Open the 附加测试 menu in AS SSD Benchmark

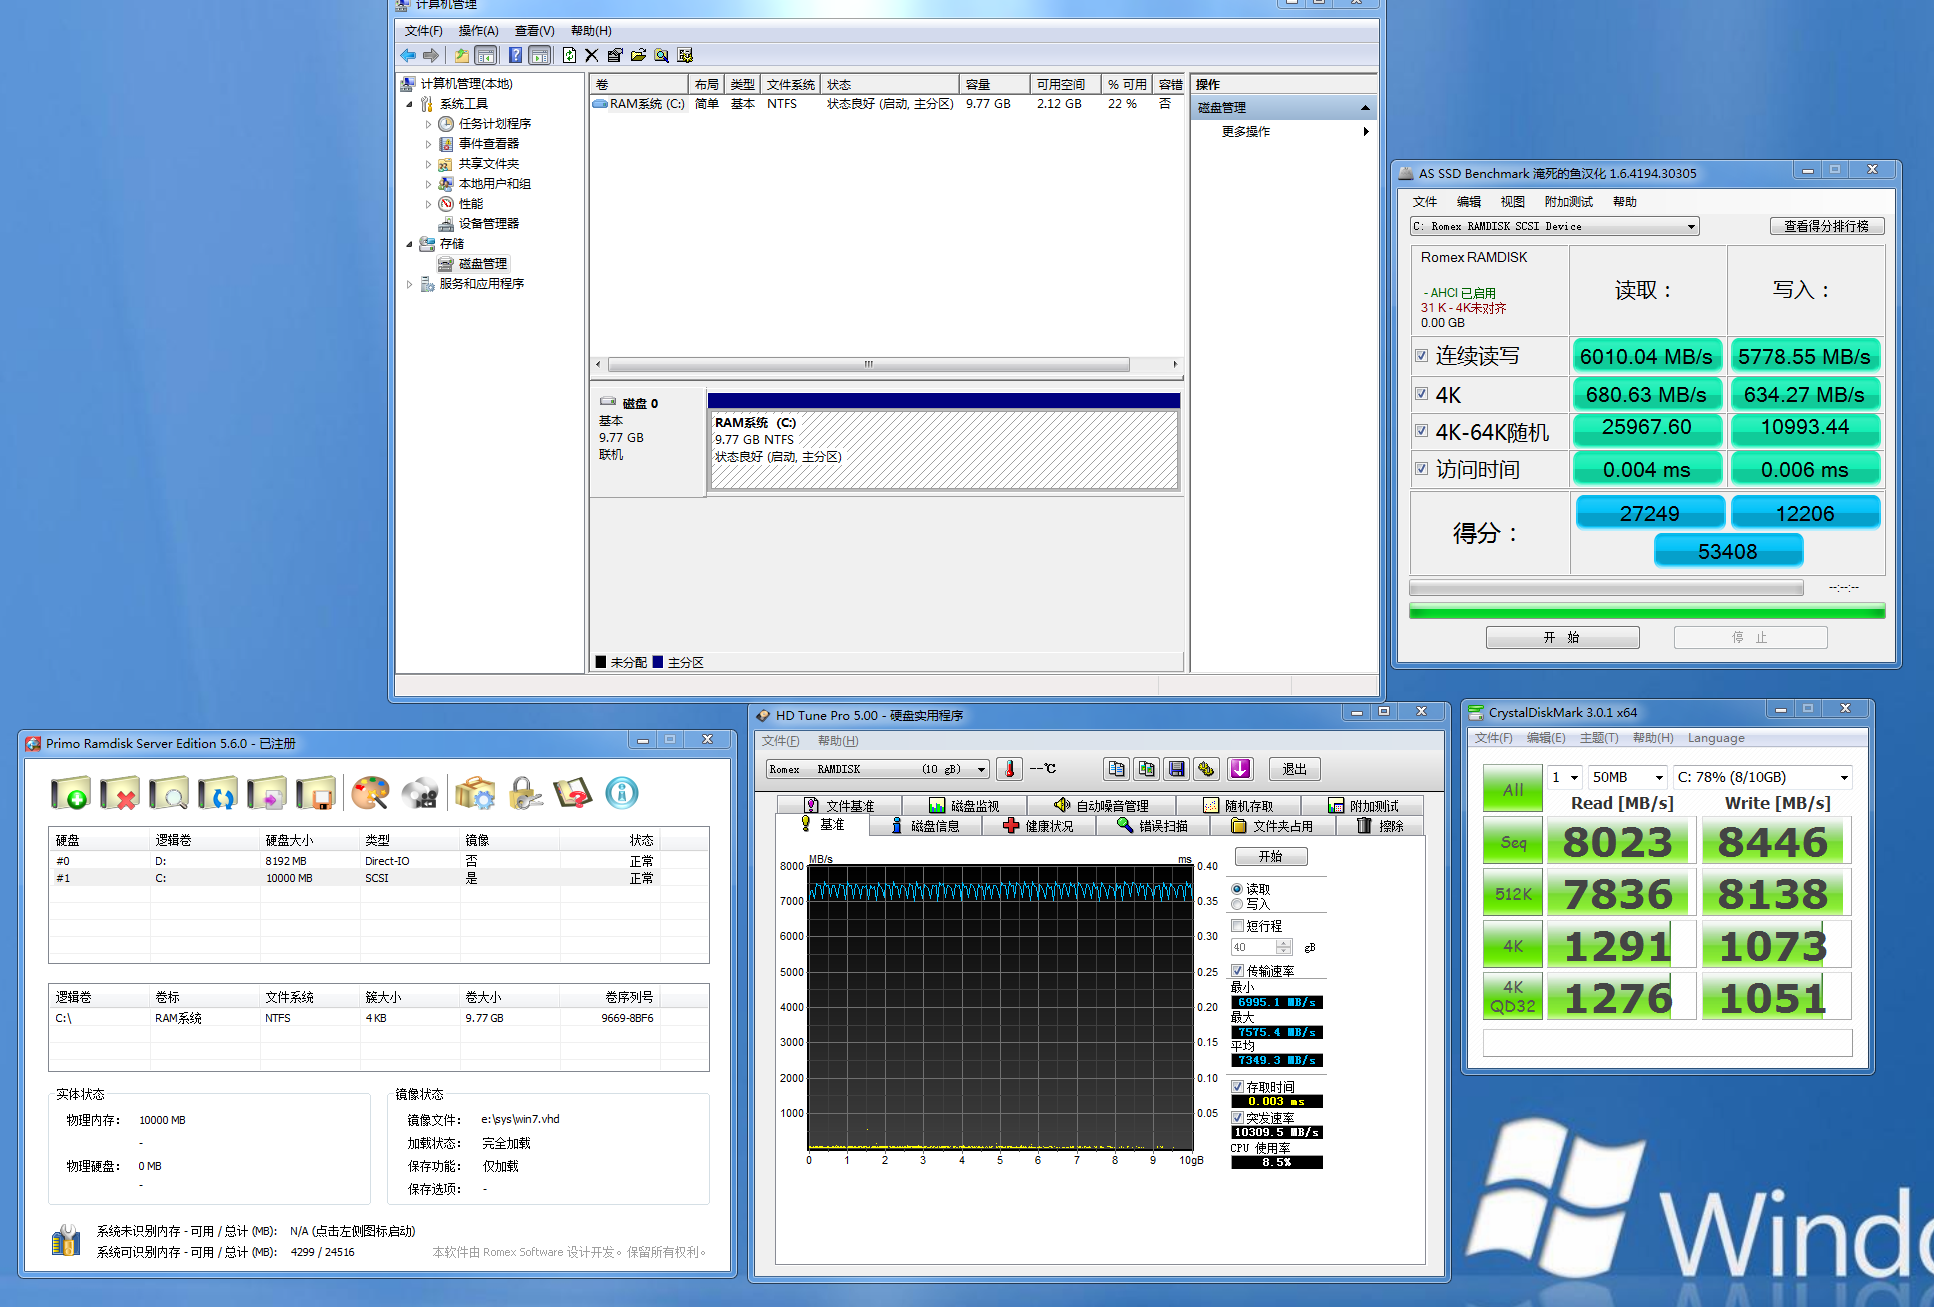click(x=1568, y=202)
